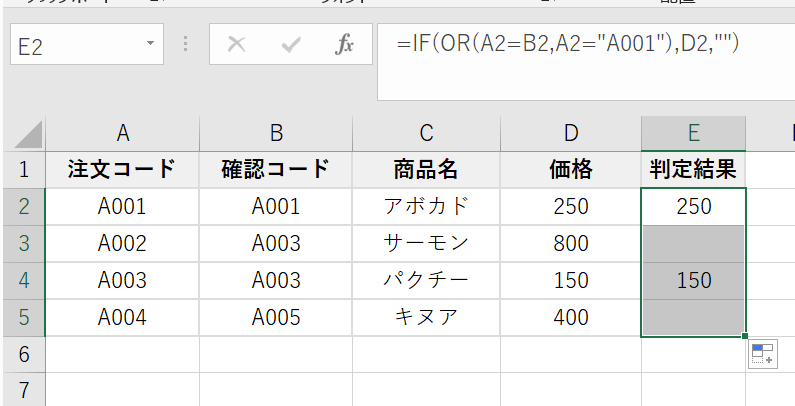
Task: Expand the Name Box dropdown arrow
Action: 150,45
